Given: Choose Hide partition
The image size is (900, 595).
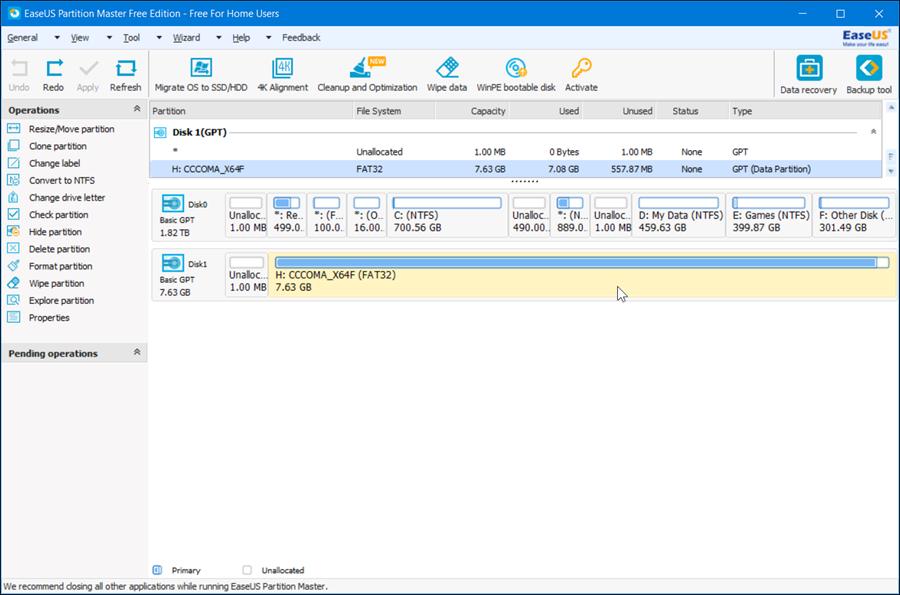Looking at the screenshot, I should [x=55, y=232].
